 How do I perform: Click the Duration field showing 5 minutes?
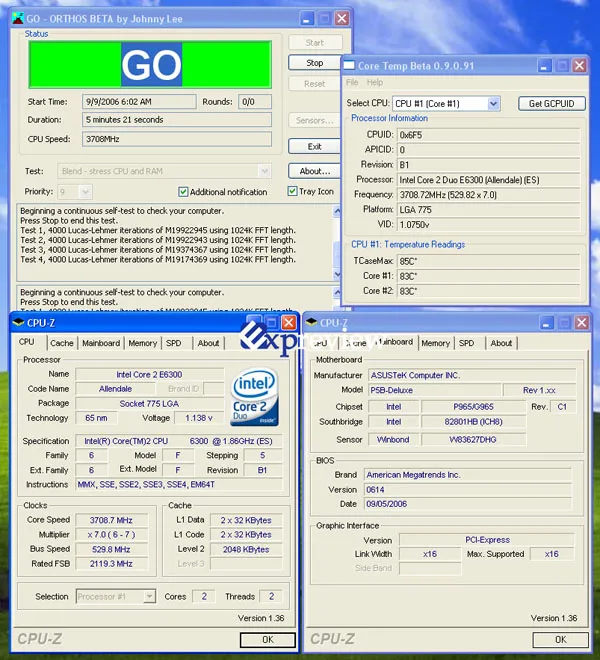(x=177, y=120)
